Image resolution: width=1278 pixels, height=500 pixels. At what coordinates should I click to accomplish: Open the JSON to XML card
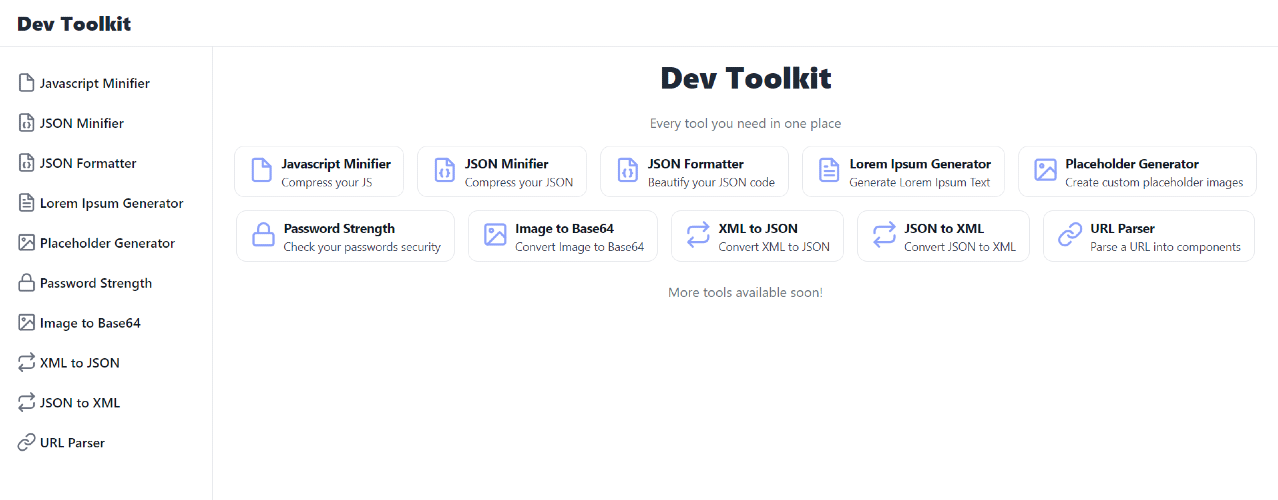click(943, 236)
